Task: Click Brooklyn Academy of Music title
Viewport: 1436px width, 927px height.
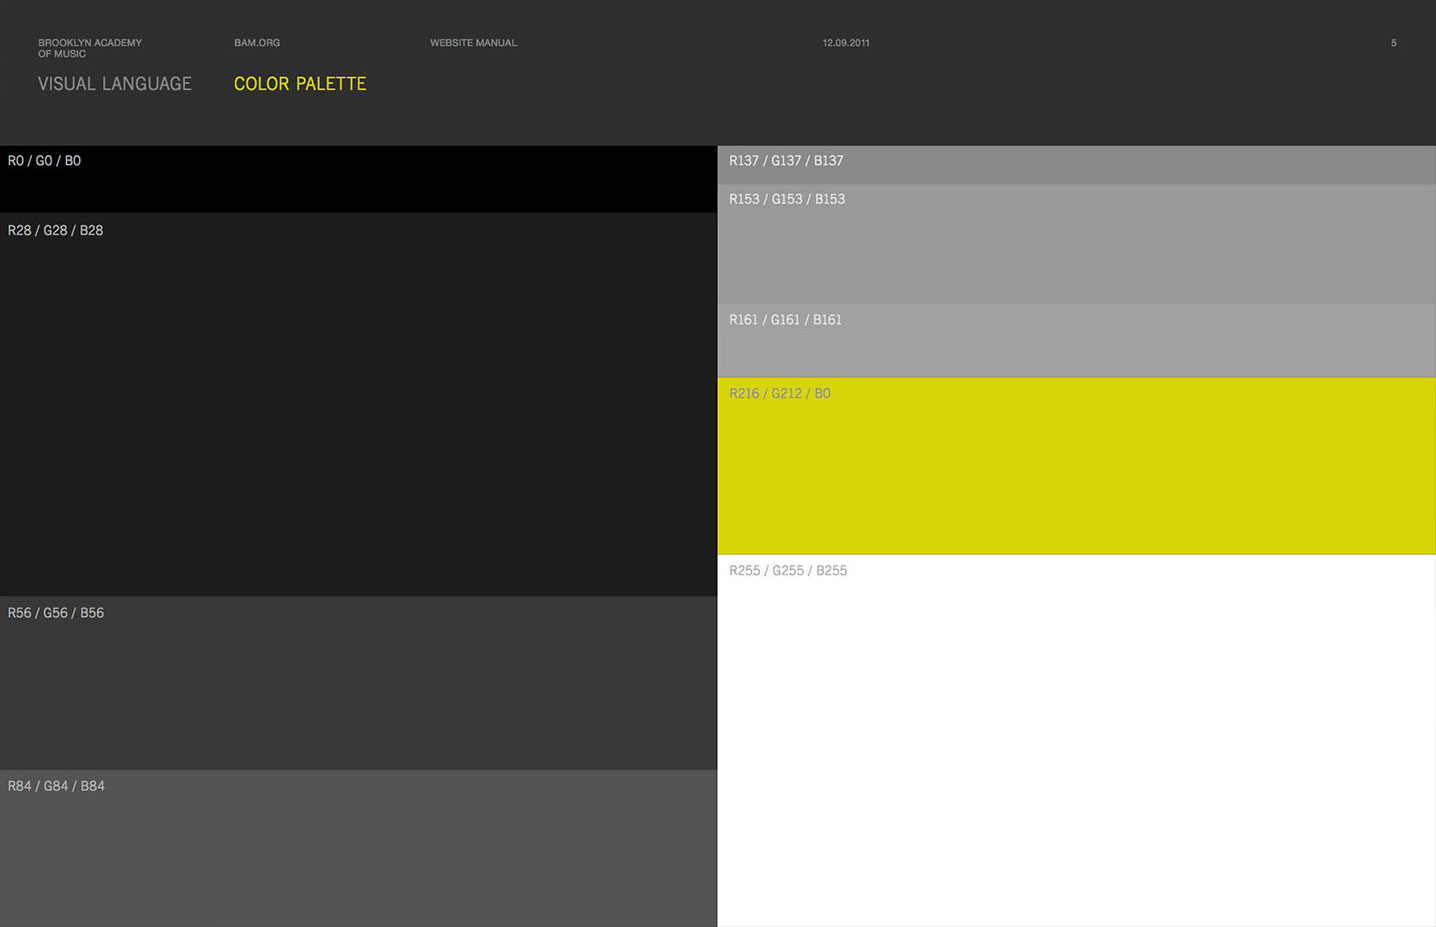Action: [x=89, y=48]
